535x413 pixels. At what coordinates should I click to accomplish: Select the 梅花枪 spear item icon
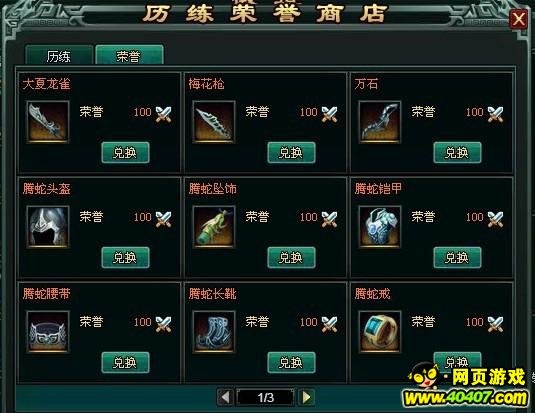tap(214, 122)
